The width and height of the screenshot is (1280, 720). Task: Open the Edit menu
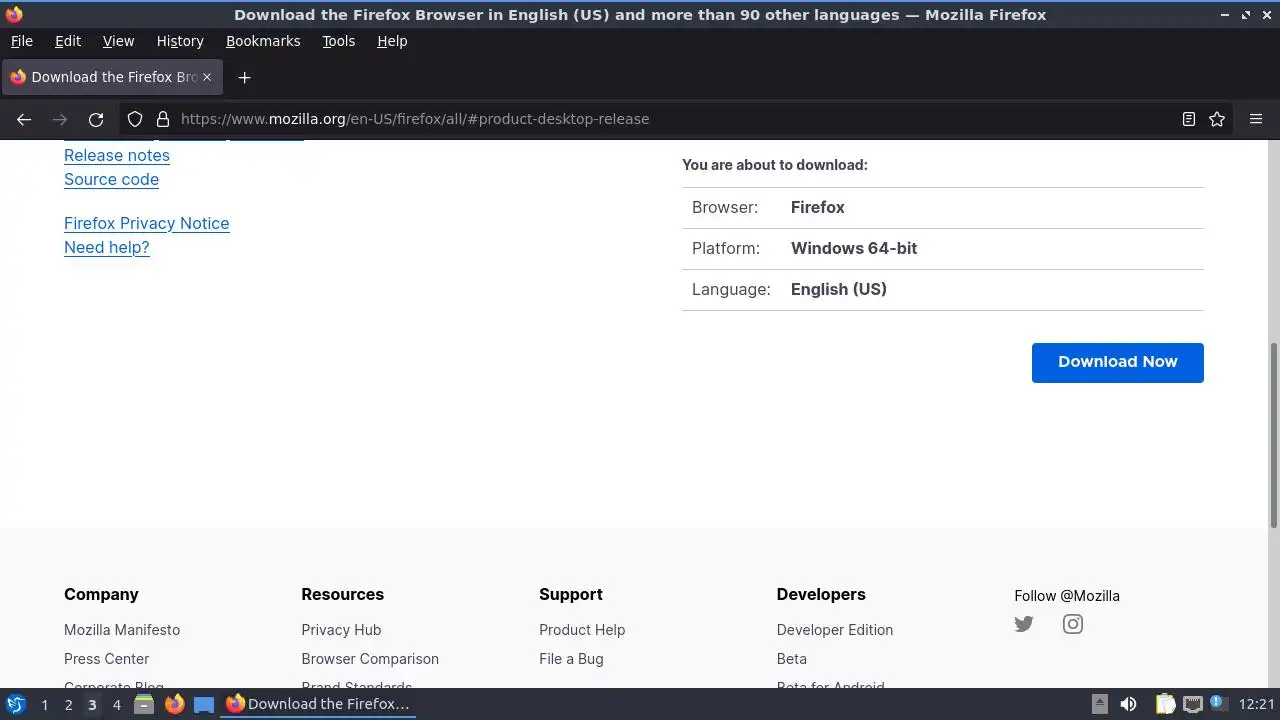click(x=68, y=41)
